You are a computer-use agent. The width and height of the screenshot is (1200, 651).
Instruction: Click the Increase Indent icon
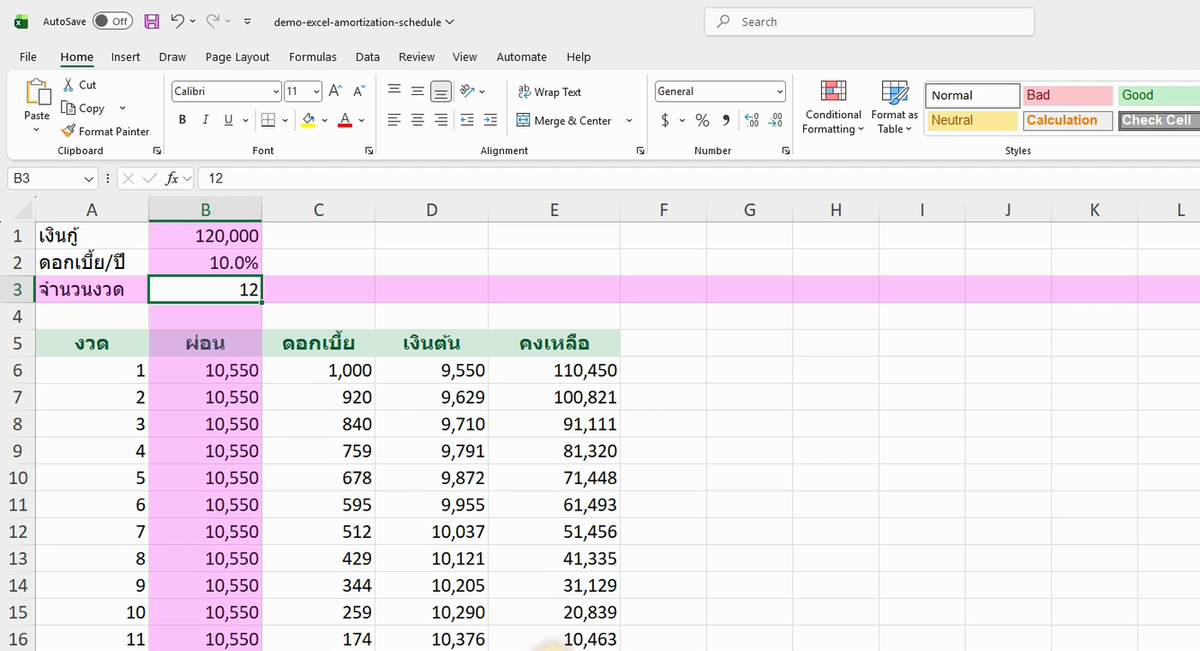(490, 120)
